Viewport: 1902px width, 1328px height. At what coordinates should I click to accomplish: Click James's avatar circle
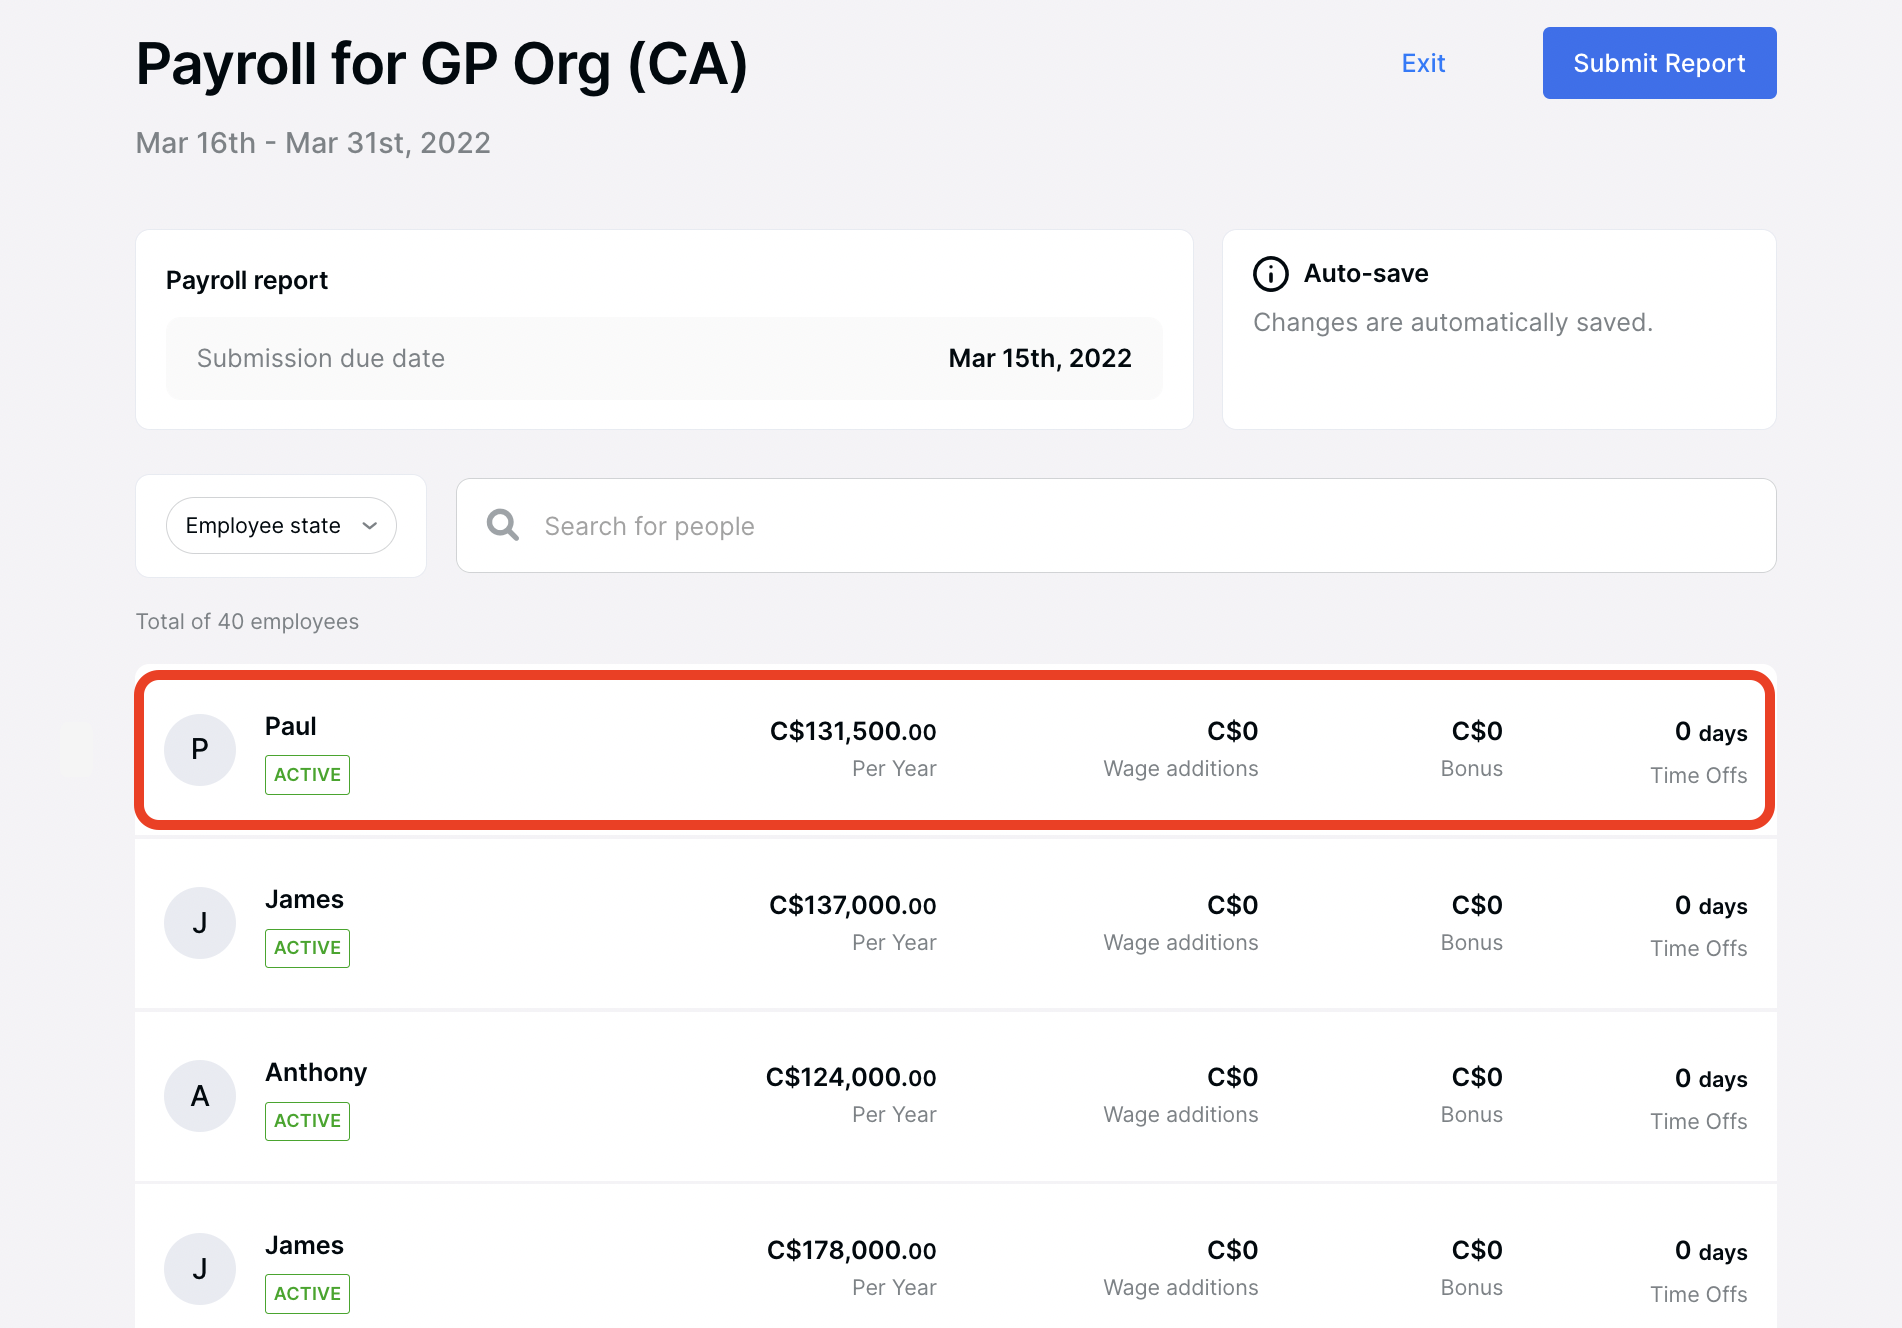tap(200, 922)
